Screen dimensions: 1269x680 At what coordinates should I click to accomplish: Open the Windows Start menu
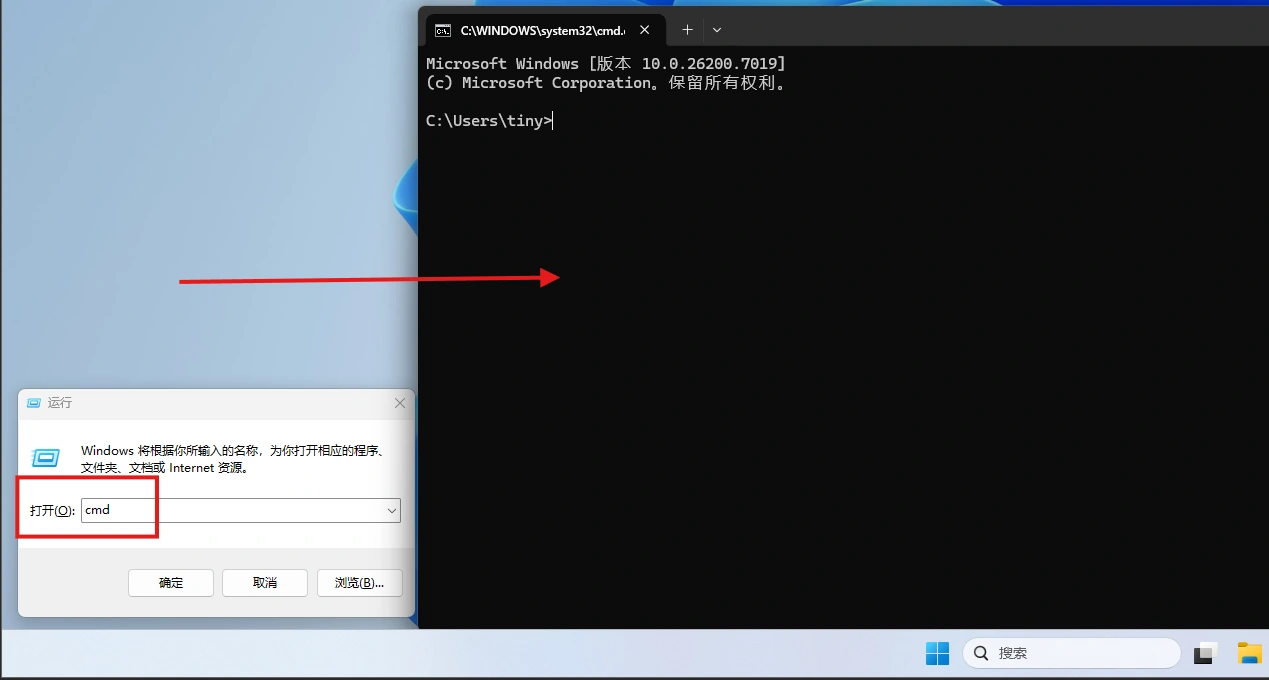pos(937,653)
